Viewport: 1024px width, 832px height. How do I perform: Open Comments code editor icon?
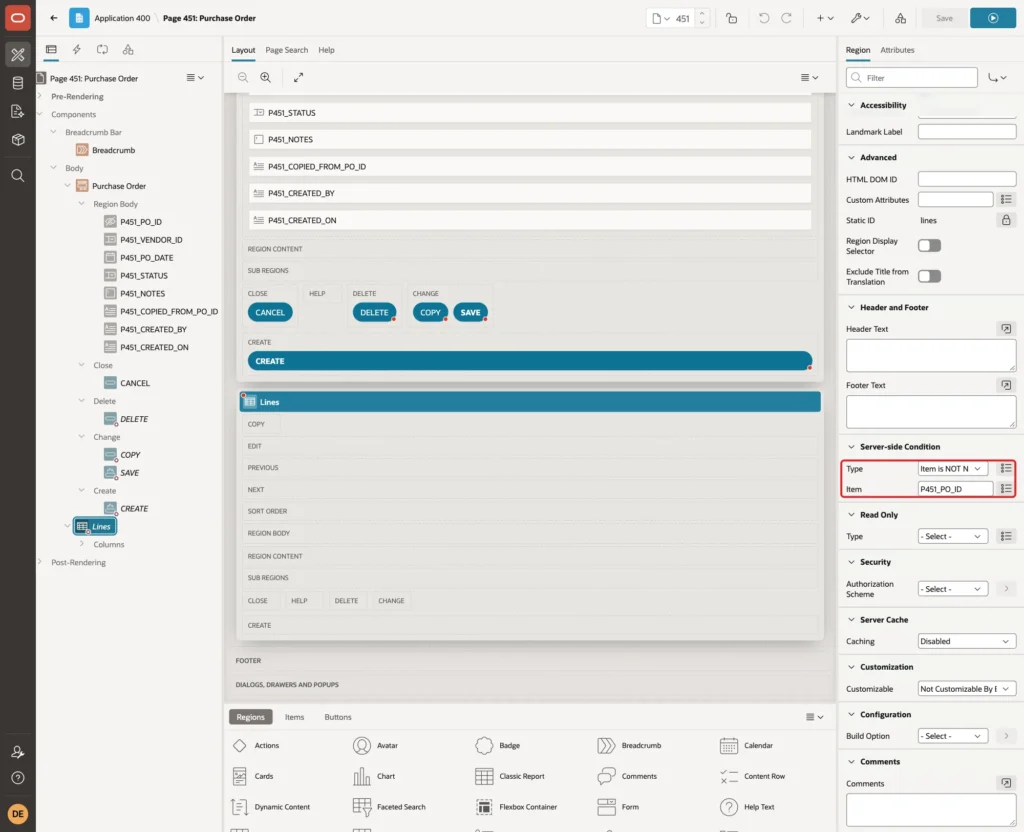click(1006, 783)
